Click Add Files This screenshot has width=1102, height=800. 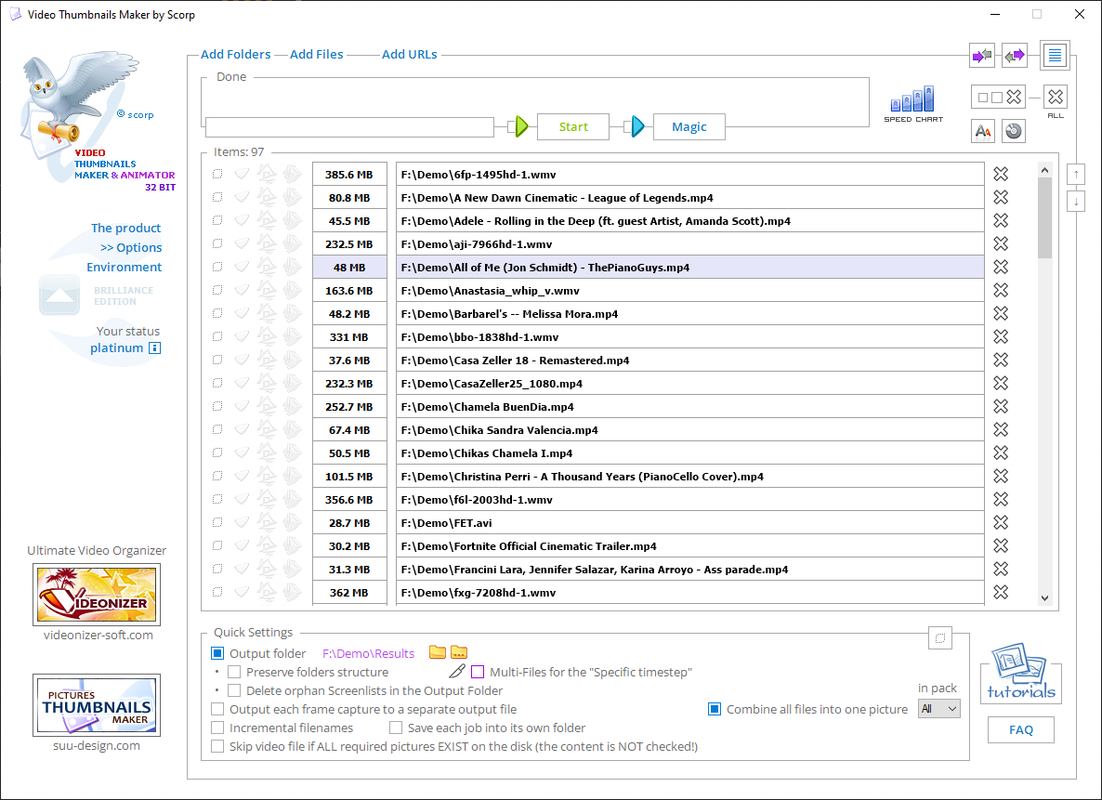coord(316,54)
